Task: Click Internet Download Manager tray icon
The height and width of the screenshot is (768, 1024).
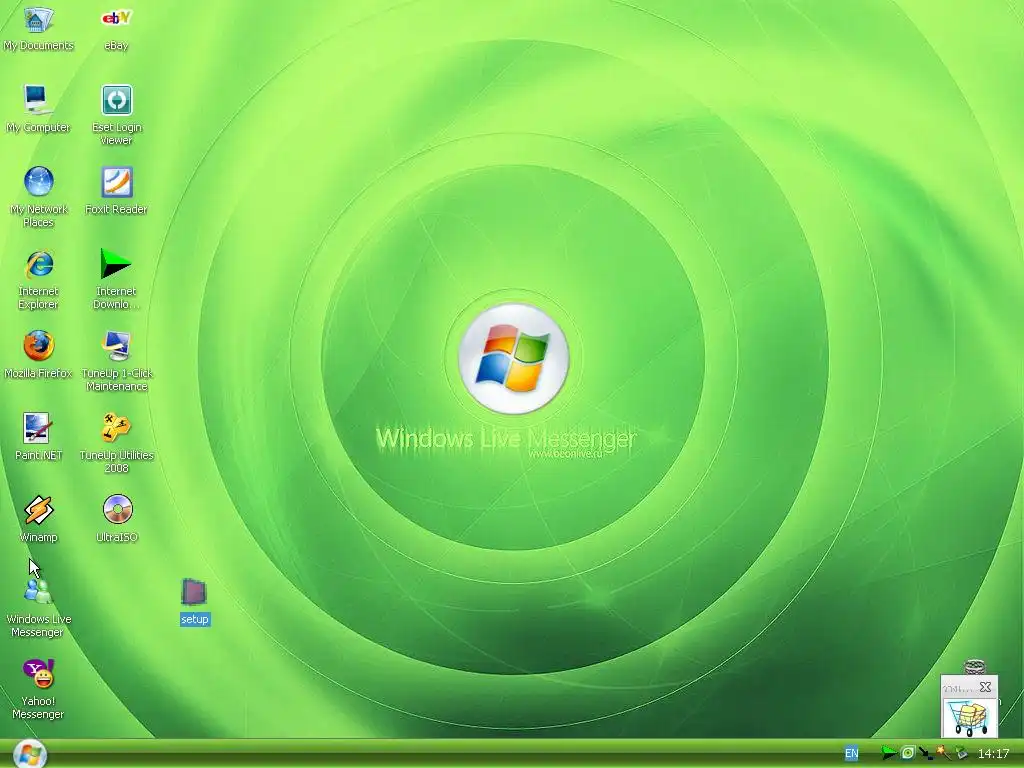Action: click(x=888, y=753)
